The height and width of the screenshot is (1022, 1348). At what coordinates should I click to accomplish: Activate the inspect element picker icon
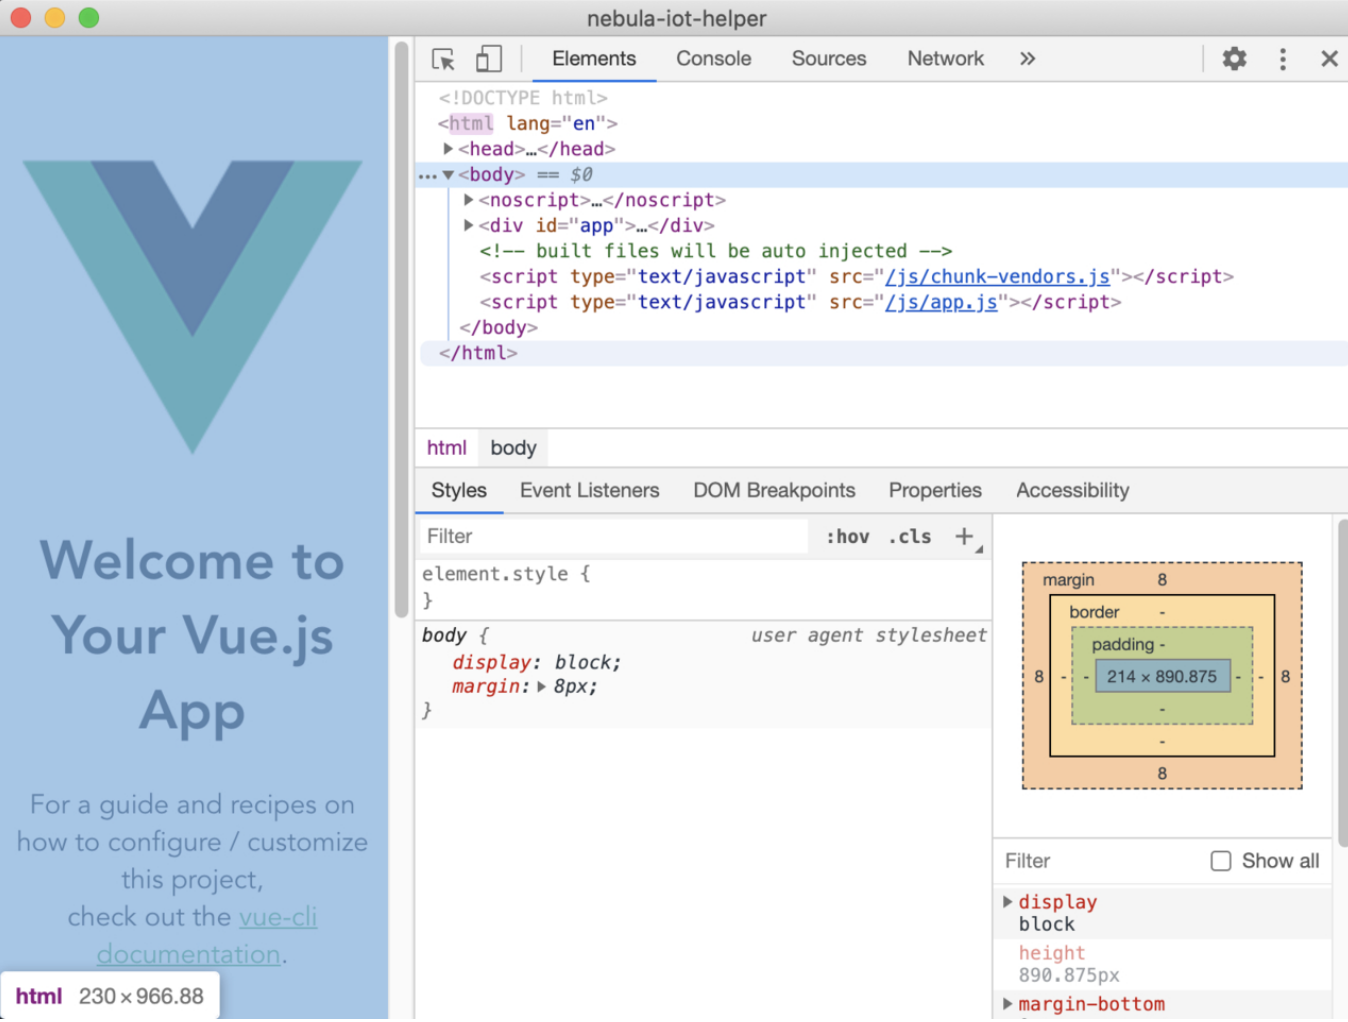pos(443,59)
